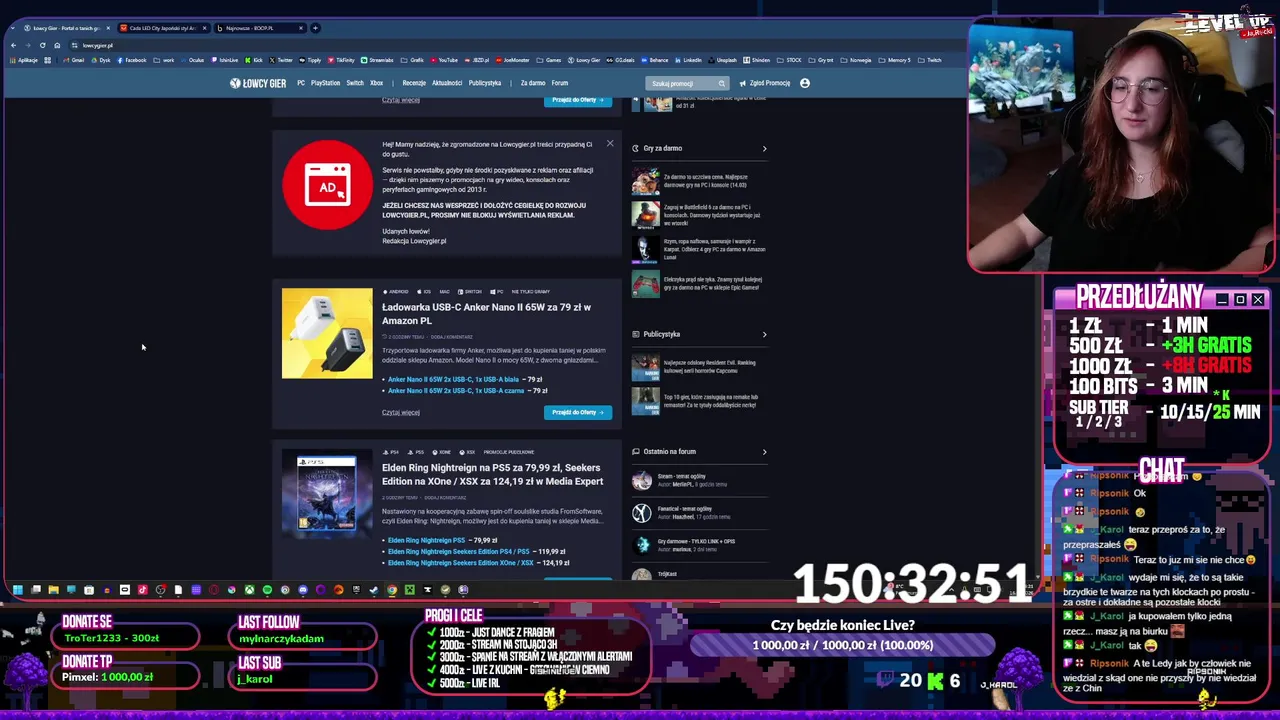Open TikFinity bookmark

click(341, 60)
